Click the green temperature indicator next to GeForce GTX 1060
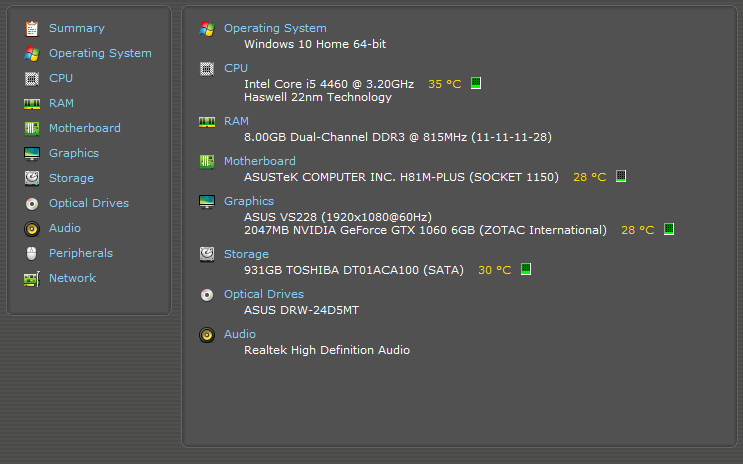The width and height of the screenshot is (743, 464). pos(669,229)
